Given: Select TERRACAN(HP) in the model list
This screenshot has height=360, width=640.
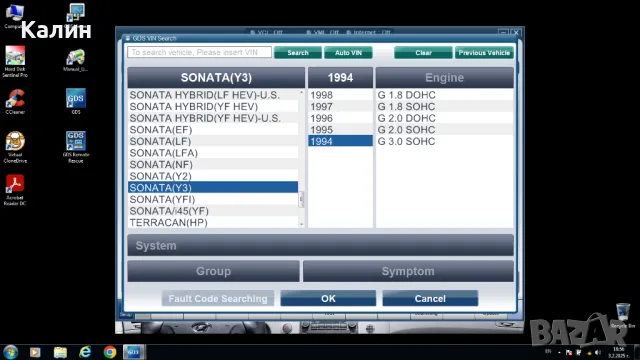Looking at the screenshot, I should pos(213,222).
